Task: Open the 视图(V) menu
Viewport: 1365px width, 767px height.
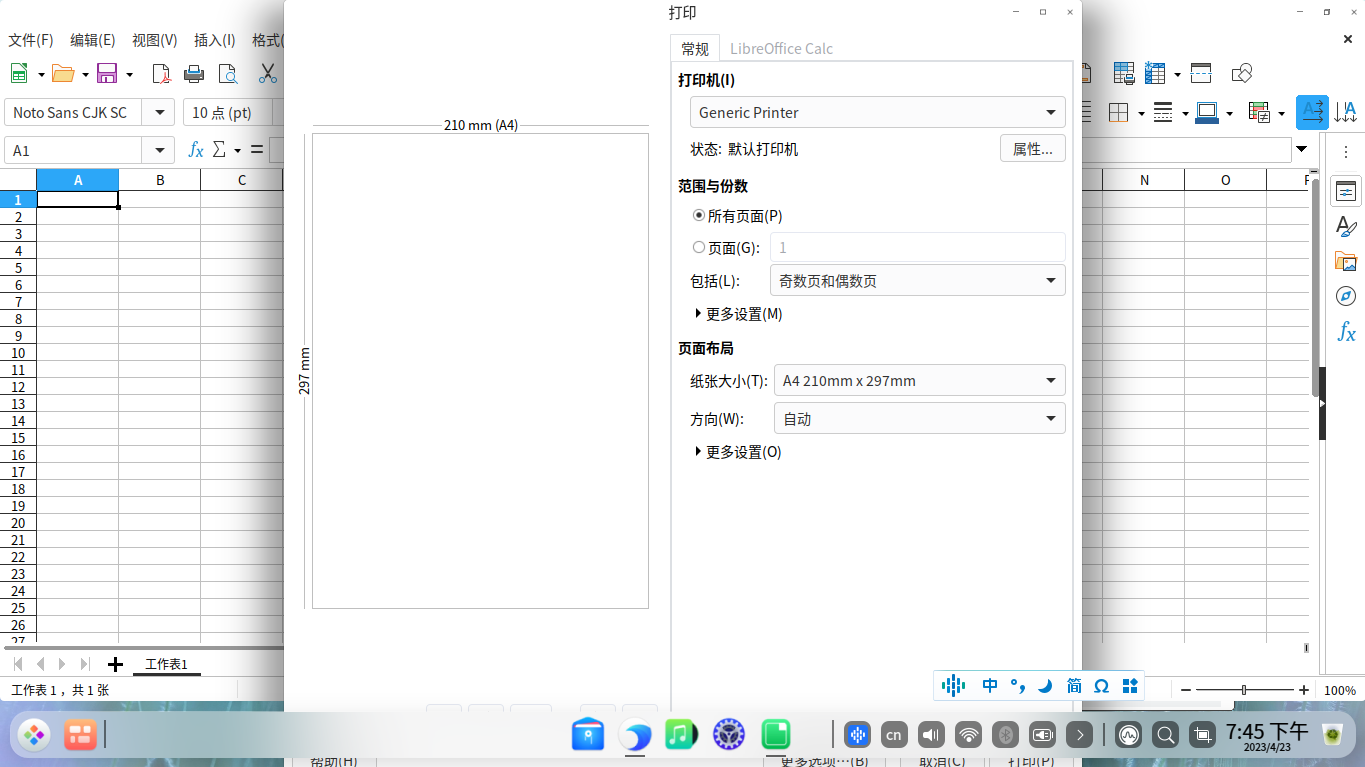Action: (155, 40)
